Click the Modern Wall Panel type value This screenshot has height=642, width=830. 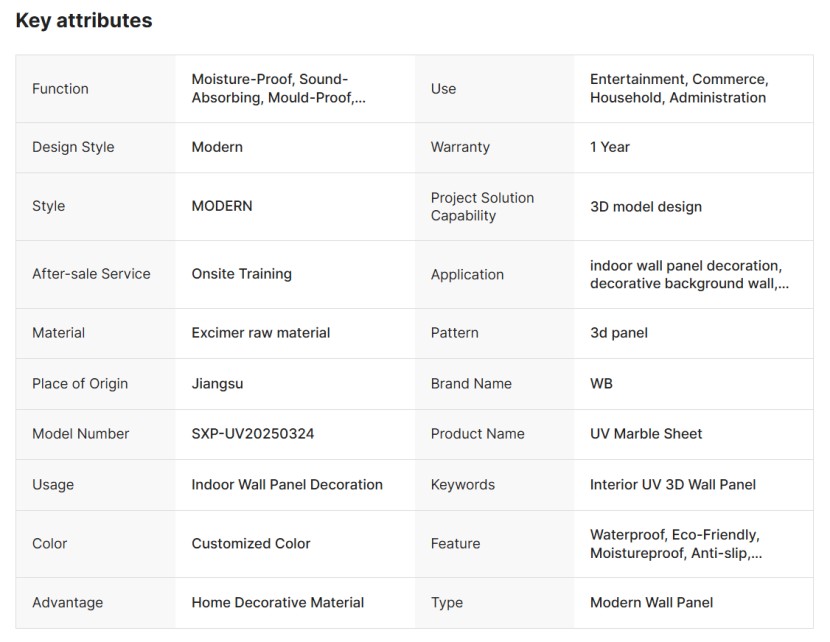pos(652,603)
